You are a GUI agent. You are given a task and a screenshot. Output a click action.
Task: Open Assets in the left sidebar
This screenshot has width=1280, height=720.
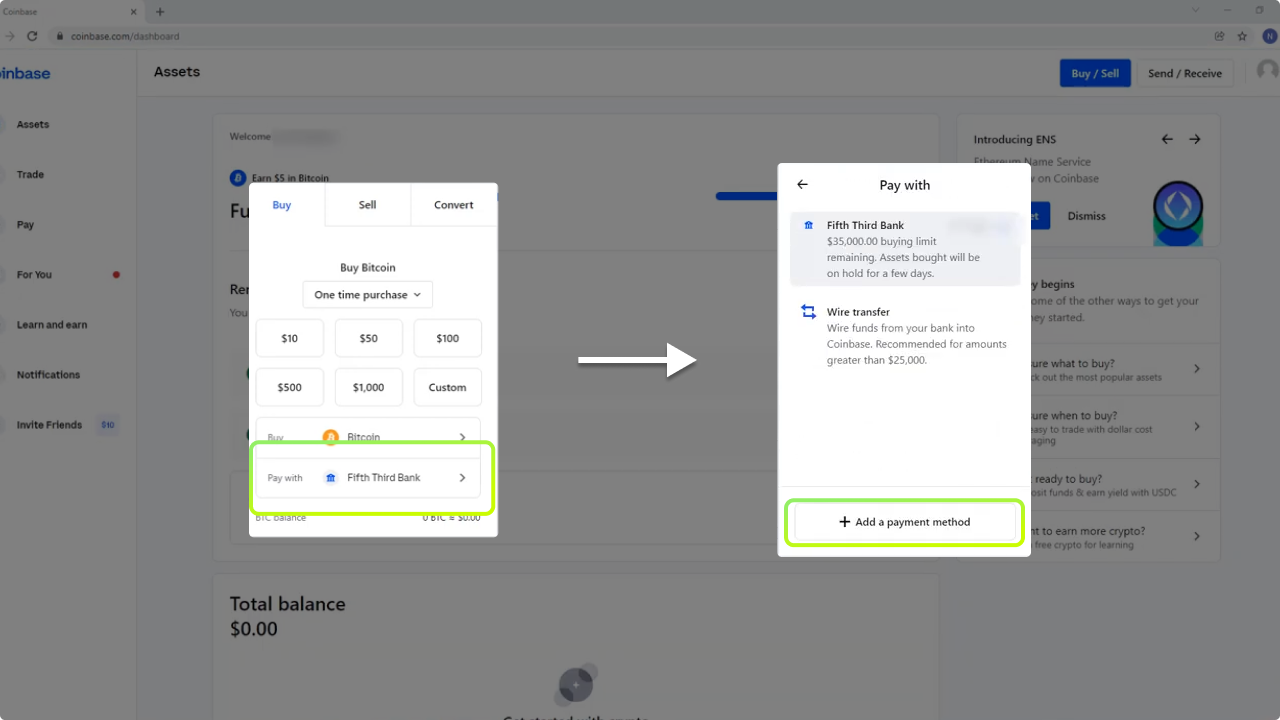click(x=32, y=125)
